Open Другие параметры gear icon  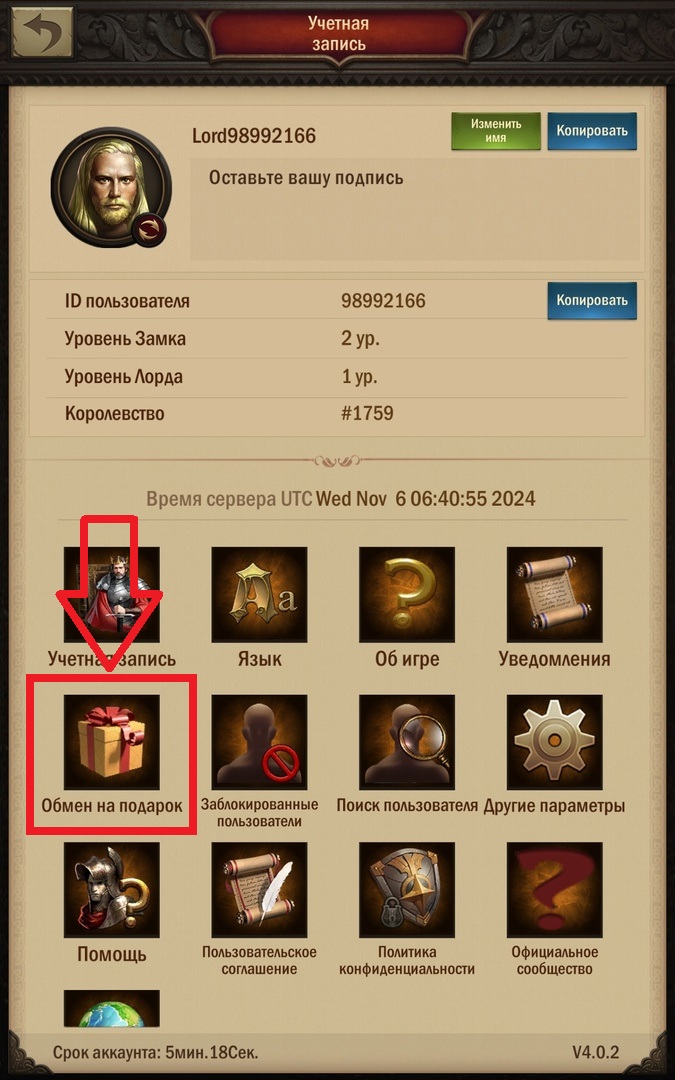click(x=554, y=741)
